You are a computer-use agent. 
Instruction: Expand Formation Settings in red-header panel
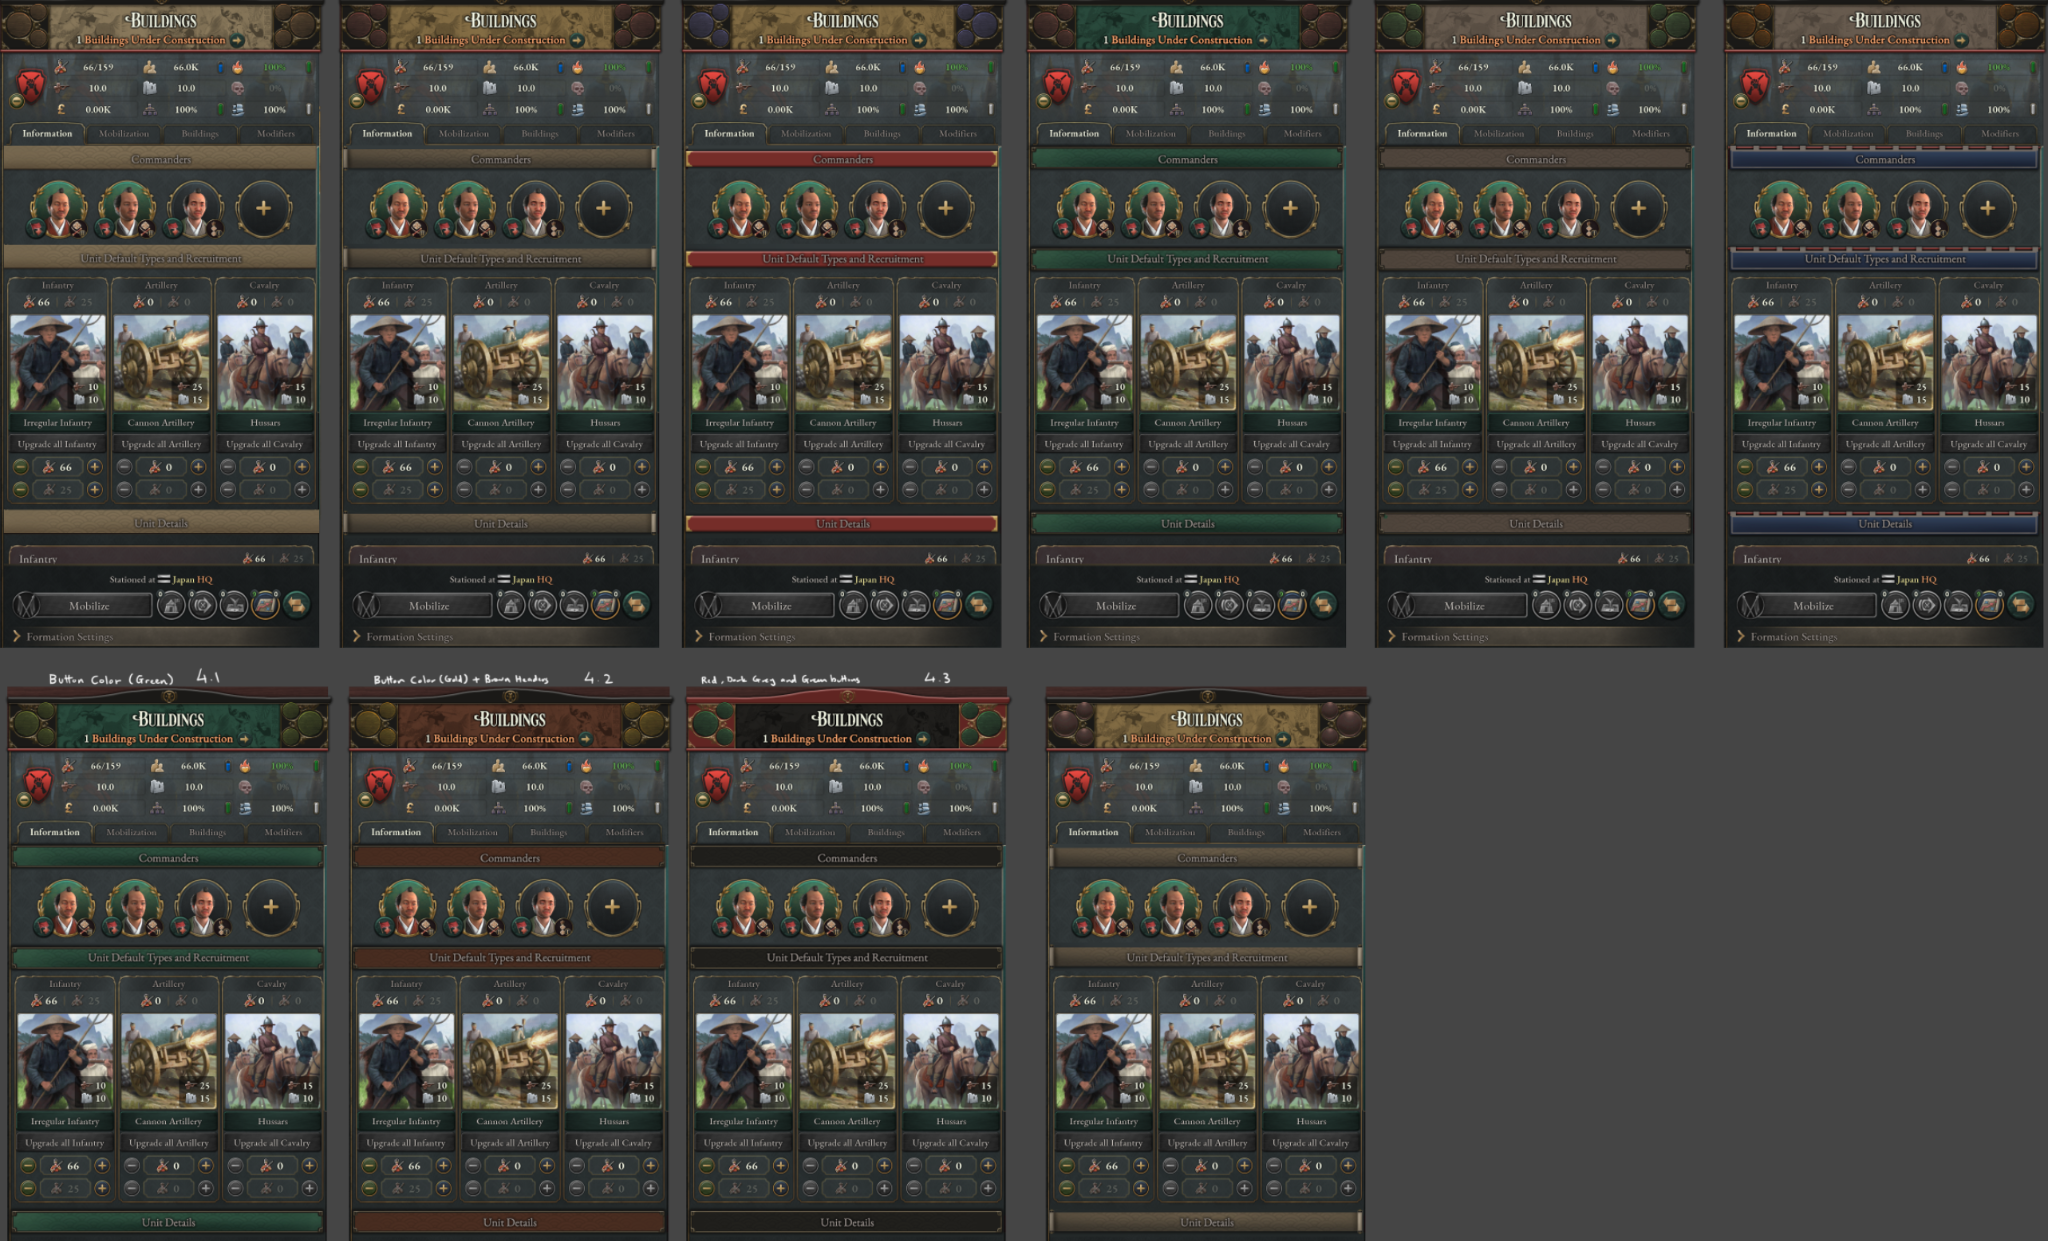(751, 637)
